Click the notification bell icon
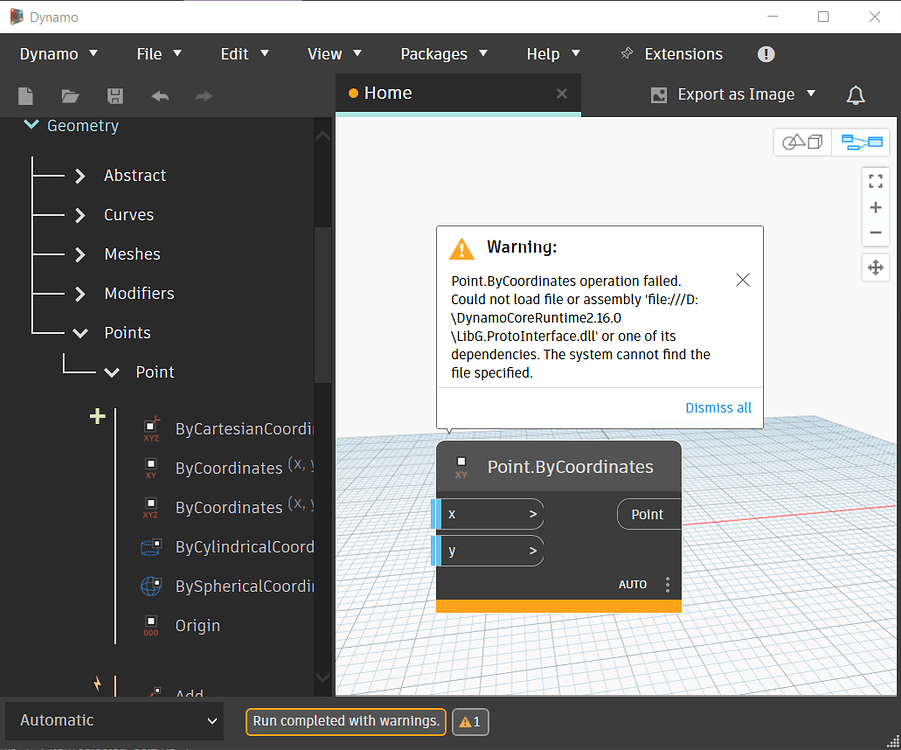 click(x=856, y=94)
